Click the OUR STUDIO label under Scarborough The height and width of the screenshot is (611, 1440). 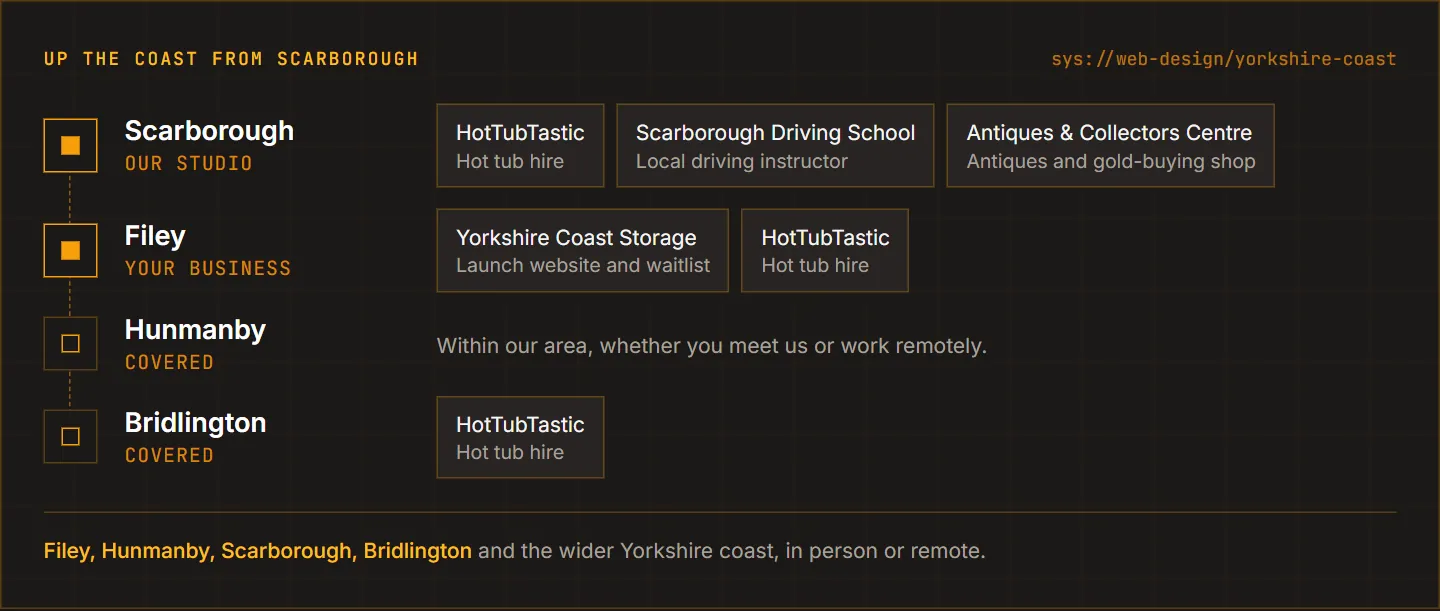(x=189, y=163)
